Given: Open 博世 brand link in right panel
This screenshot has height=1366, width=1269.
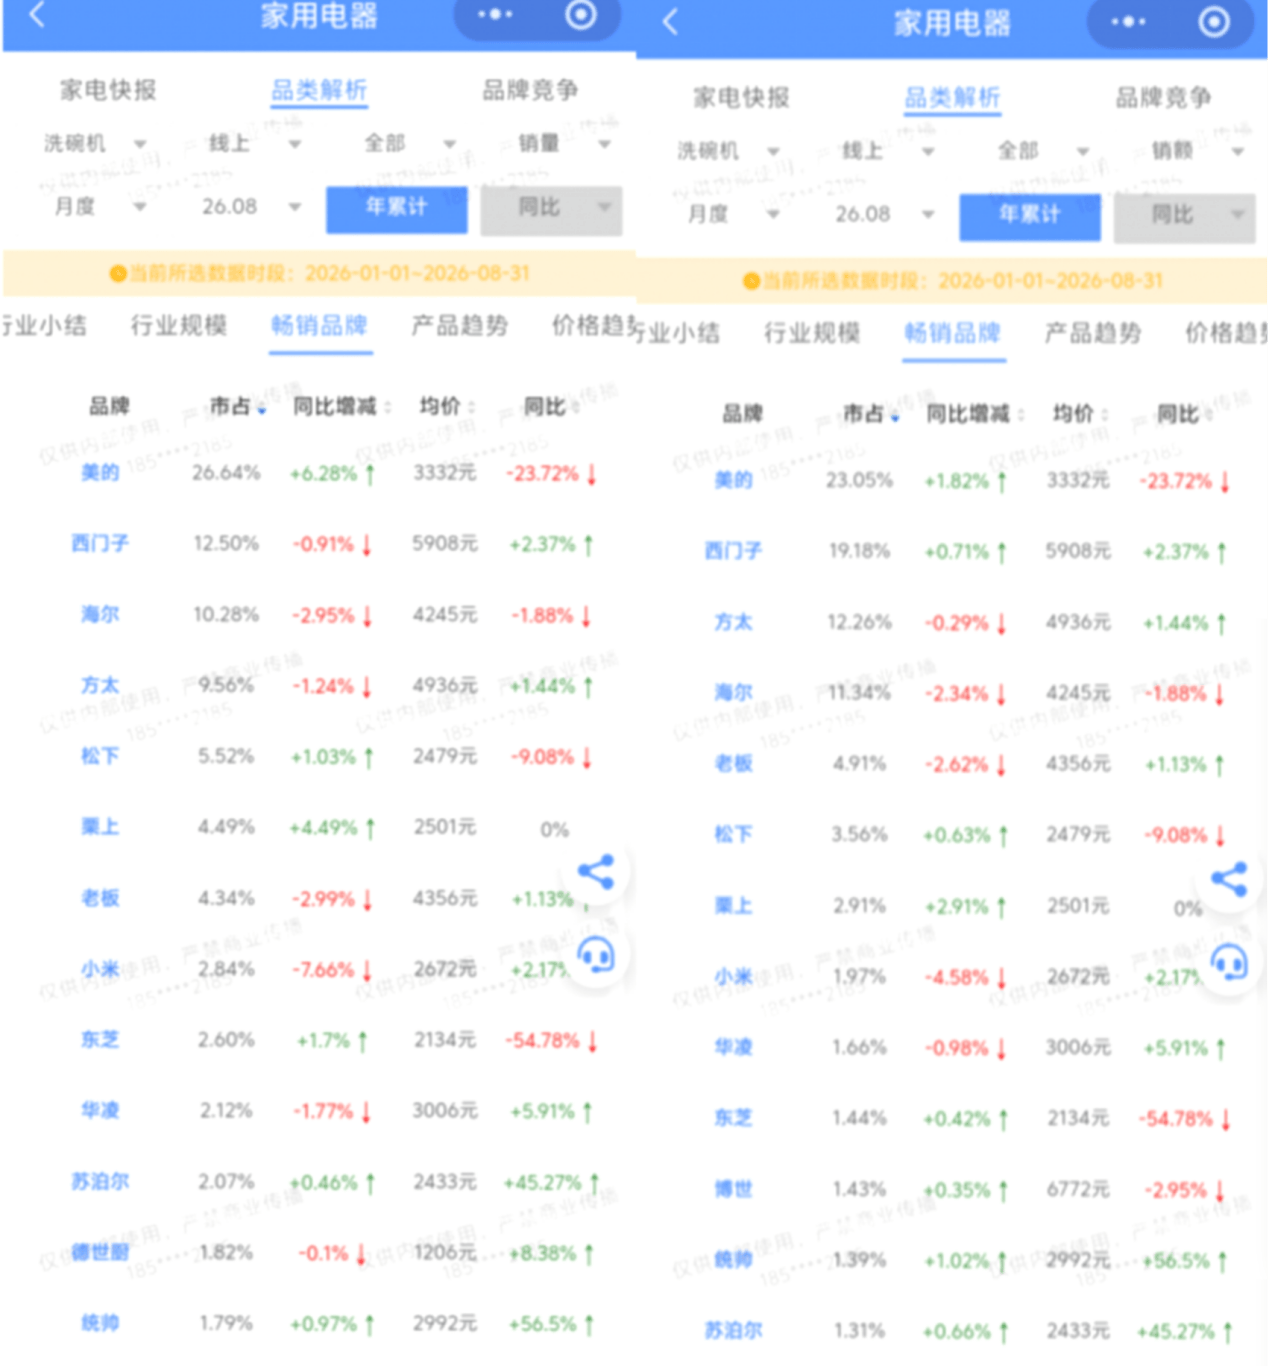Looking at the screenshot, I should (x=733, y=1189).
